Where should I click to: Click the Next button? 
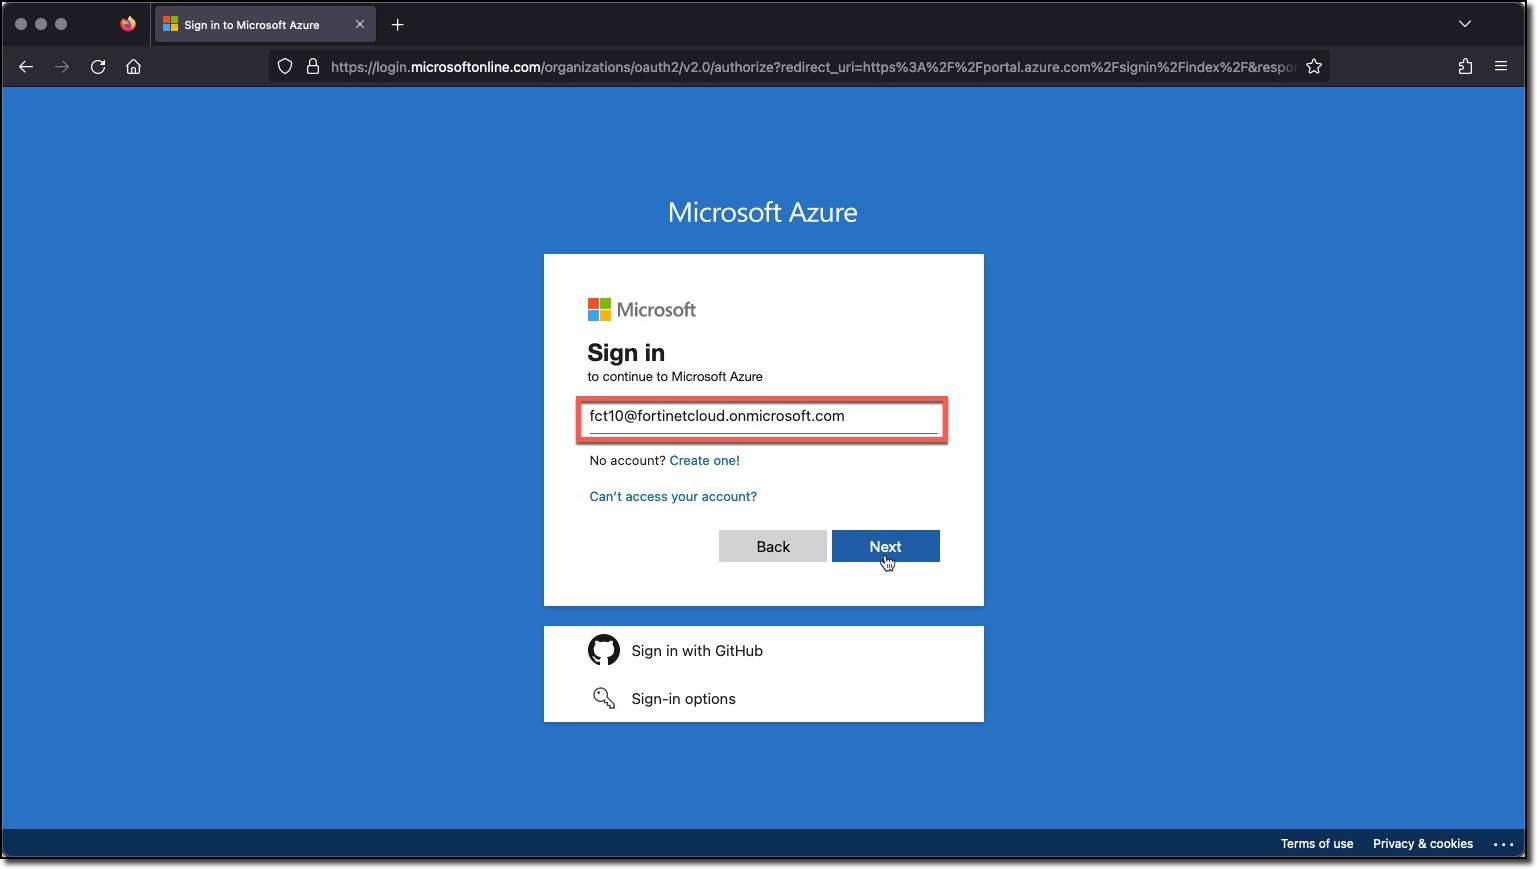(x=886, y=546)
